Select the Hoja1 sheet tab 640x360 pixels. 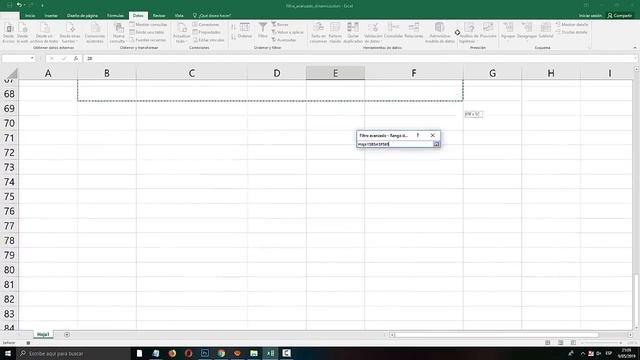pyautogui.click(x=43, y=334)
